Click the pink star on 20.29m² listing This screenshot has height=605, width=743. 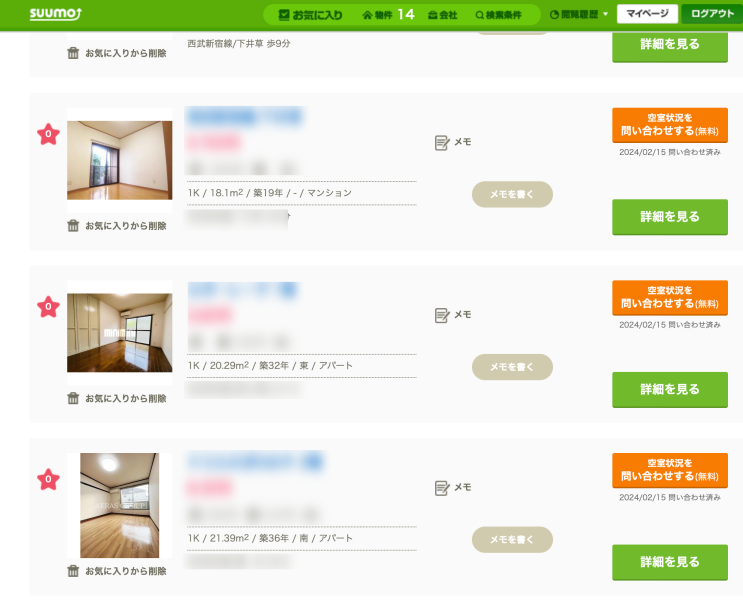pyautogui.click(x=48, y=307)
